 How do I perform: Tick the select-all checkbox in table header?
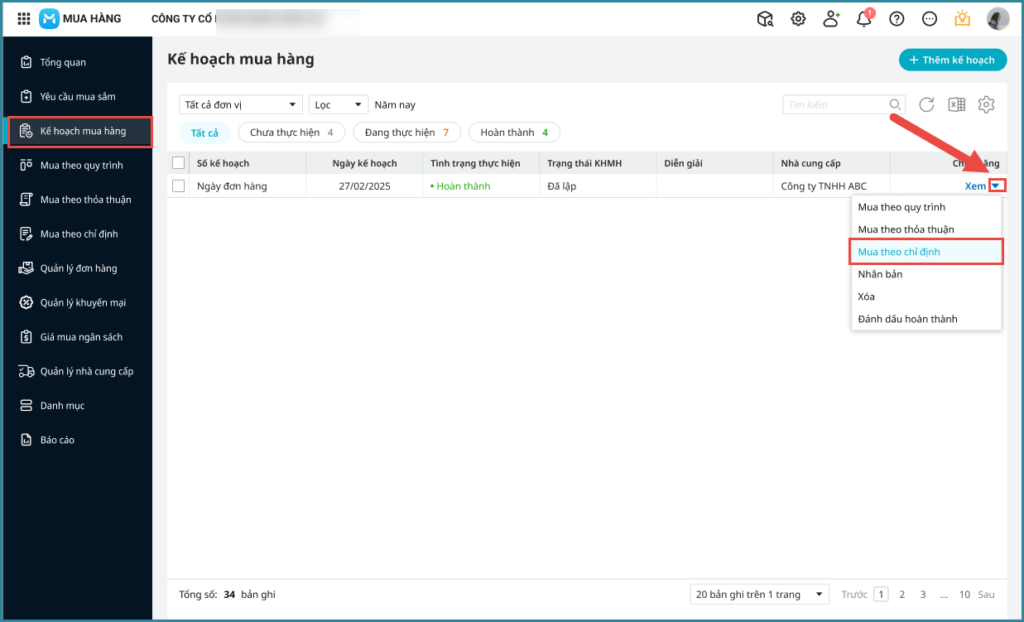click(x=179, y=163)
